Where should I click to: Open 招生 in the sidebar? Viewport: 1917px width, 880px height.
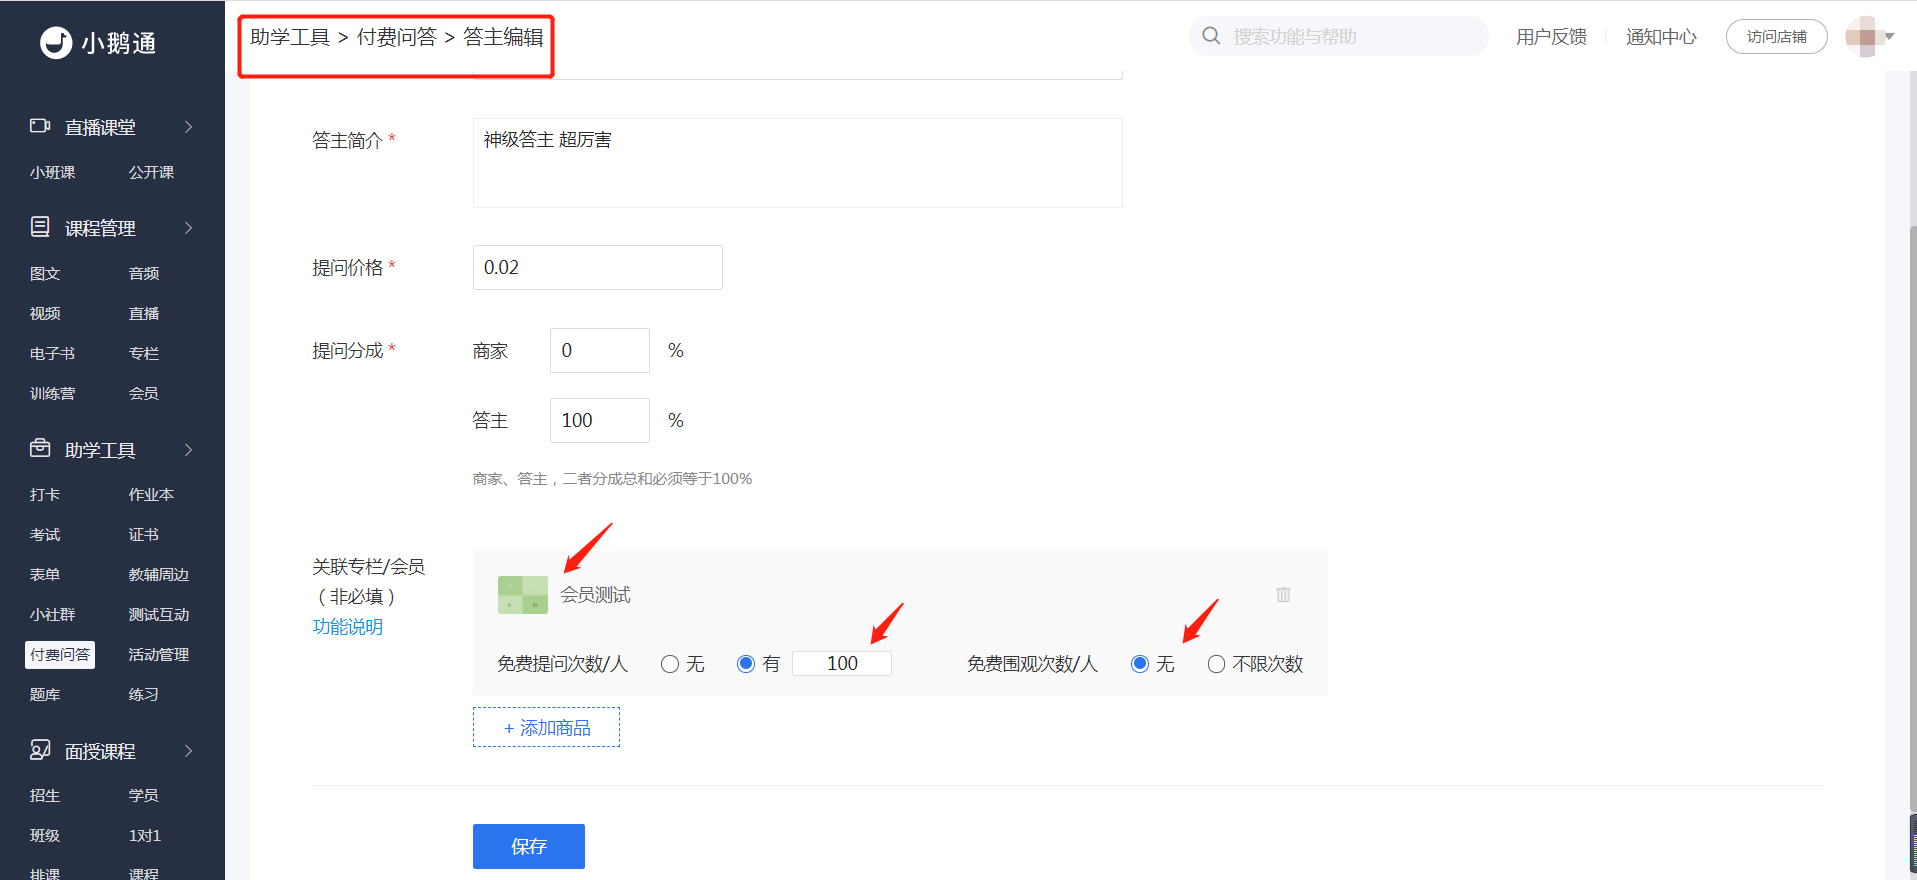pyautogui.click(x=45, y=795)
